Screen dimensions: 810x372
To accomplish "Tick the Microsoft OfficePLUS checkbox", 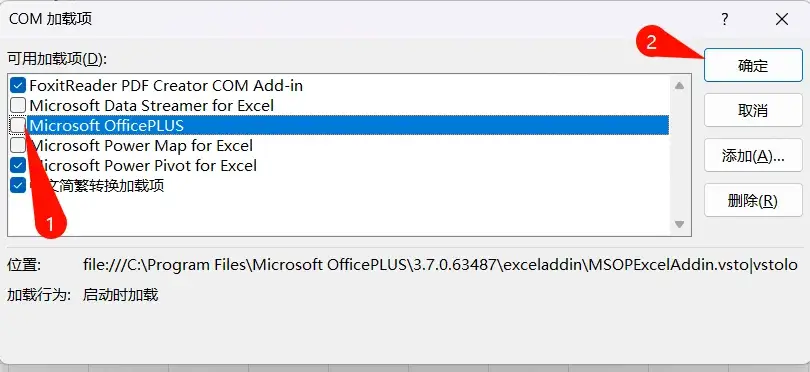I will 18,125.
